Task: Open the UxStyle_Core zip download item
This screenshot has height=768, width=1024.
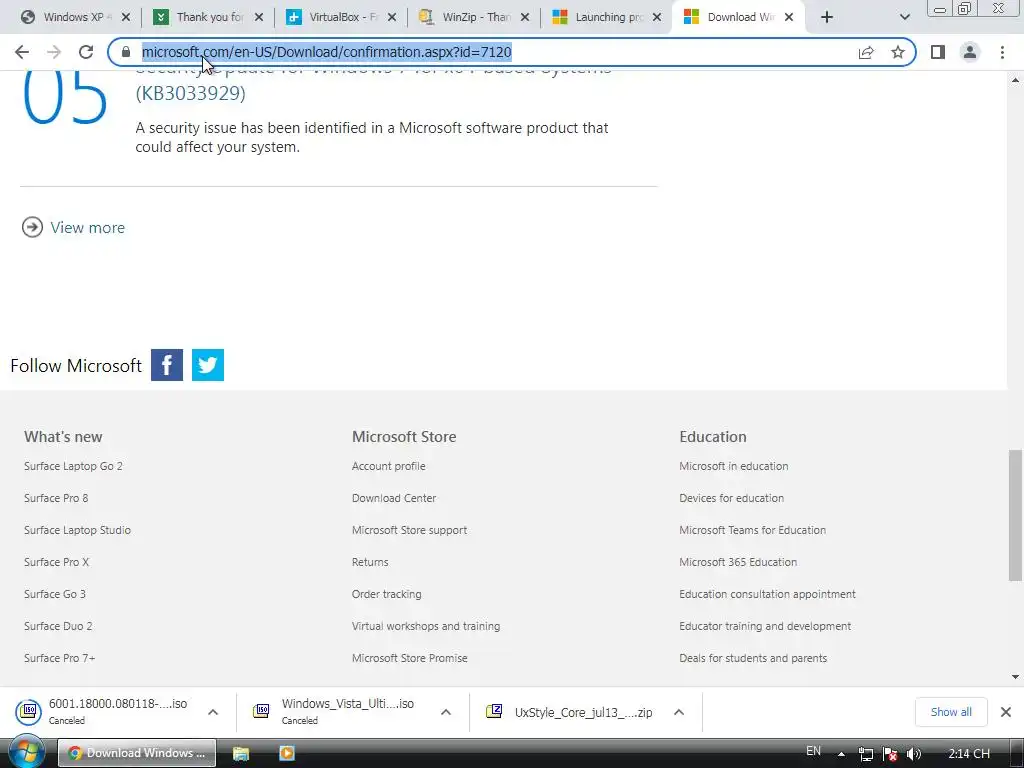Action: tap(569, 712)
